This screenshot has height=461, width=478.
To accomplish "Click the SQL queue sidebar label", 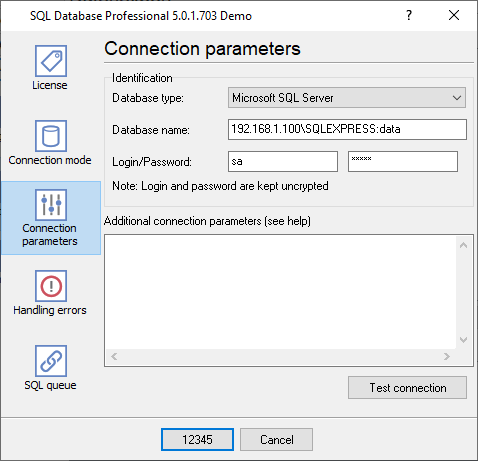I will pyautogui.click(x=50, y=385).
